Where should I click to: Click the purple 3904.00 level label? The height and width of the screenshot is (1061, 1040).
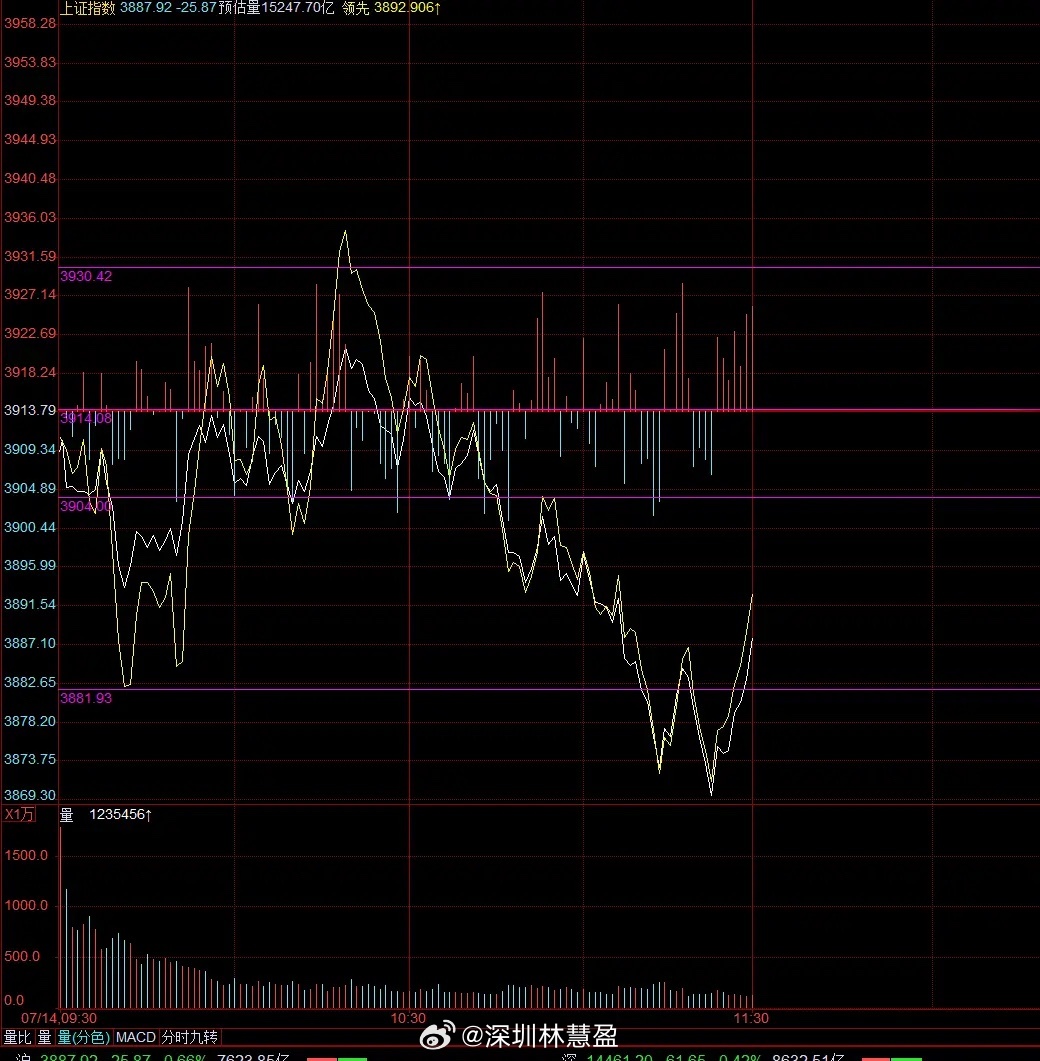(86, 506)
